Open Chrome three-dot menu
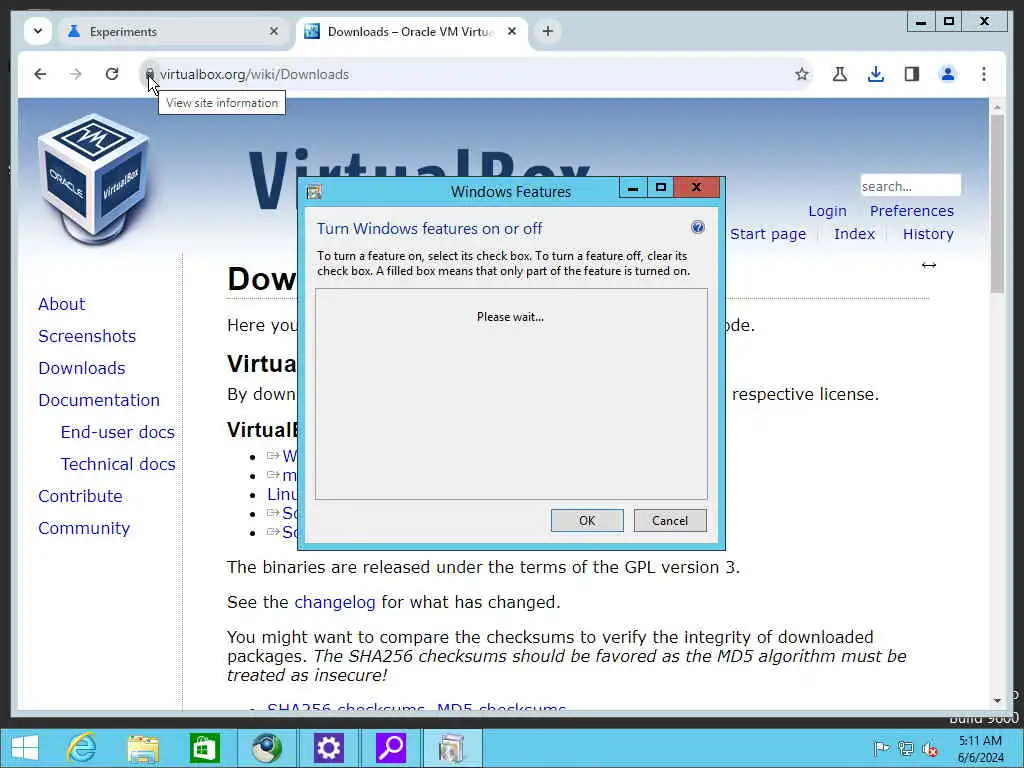 coord(984,74)
